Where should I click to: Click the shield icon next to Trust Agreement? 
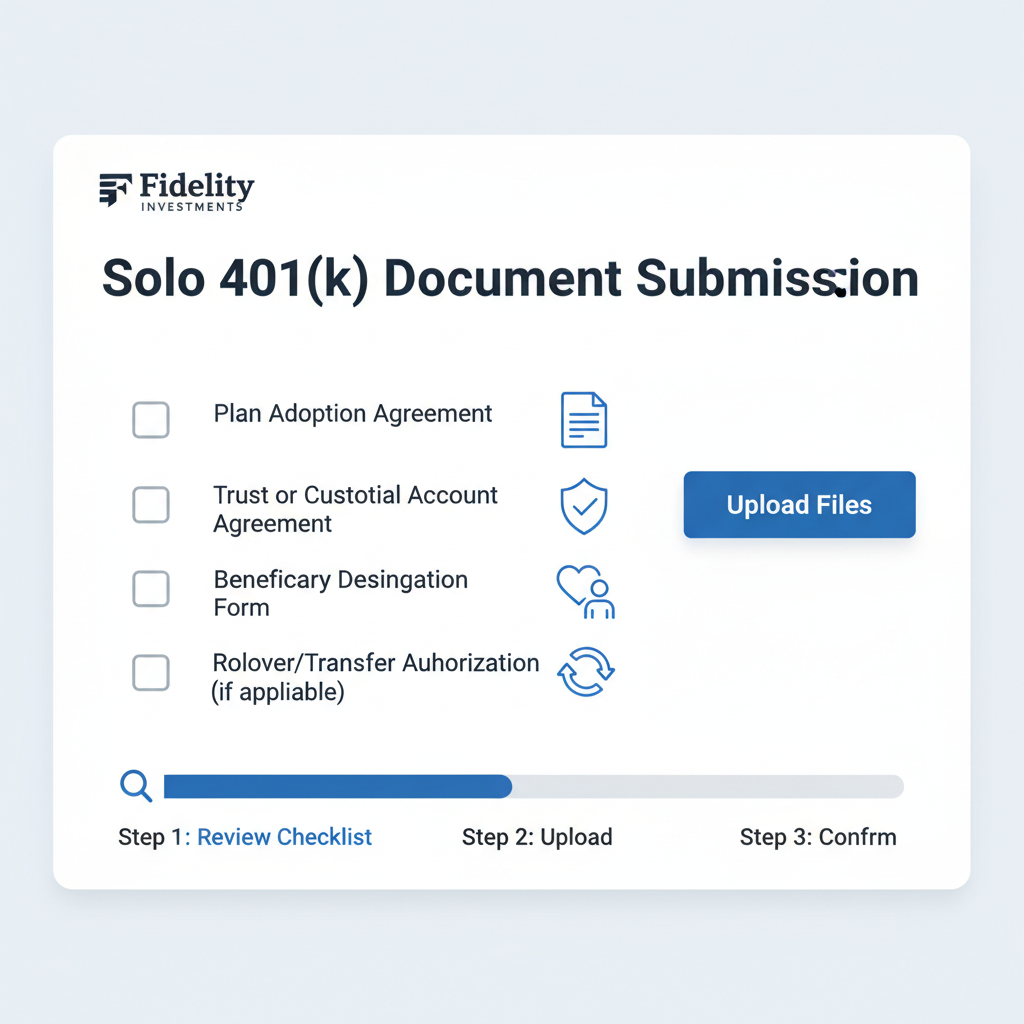(x=585, y=505)
